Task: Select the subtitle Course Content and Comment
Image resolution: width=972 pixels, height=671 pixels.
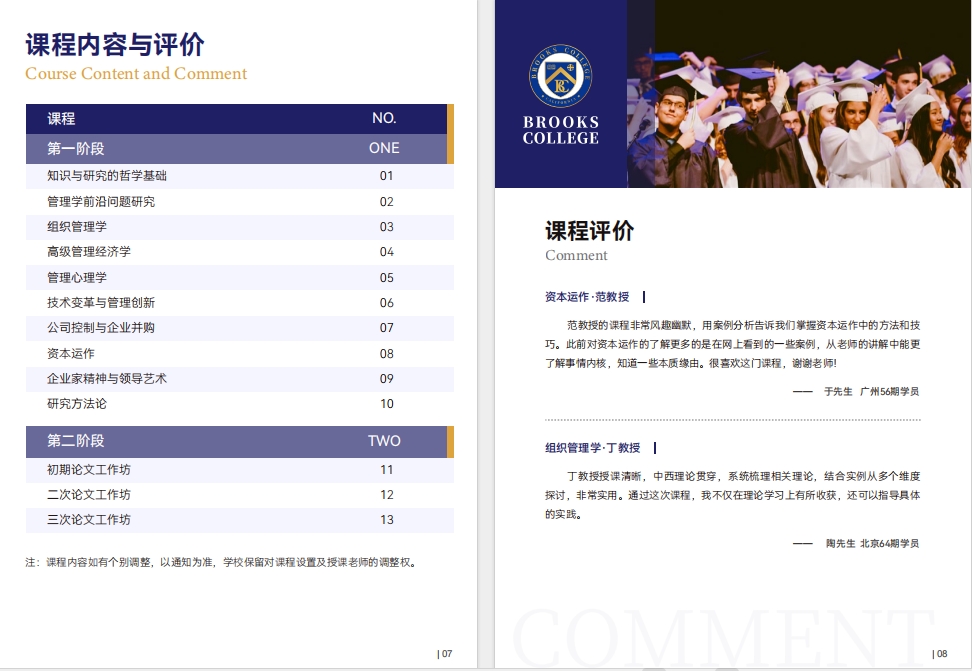Action: coord(136,73)
